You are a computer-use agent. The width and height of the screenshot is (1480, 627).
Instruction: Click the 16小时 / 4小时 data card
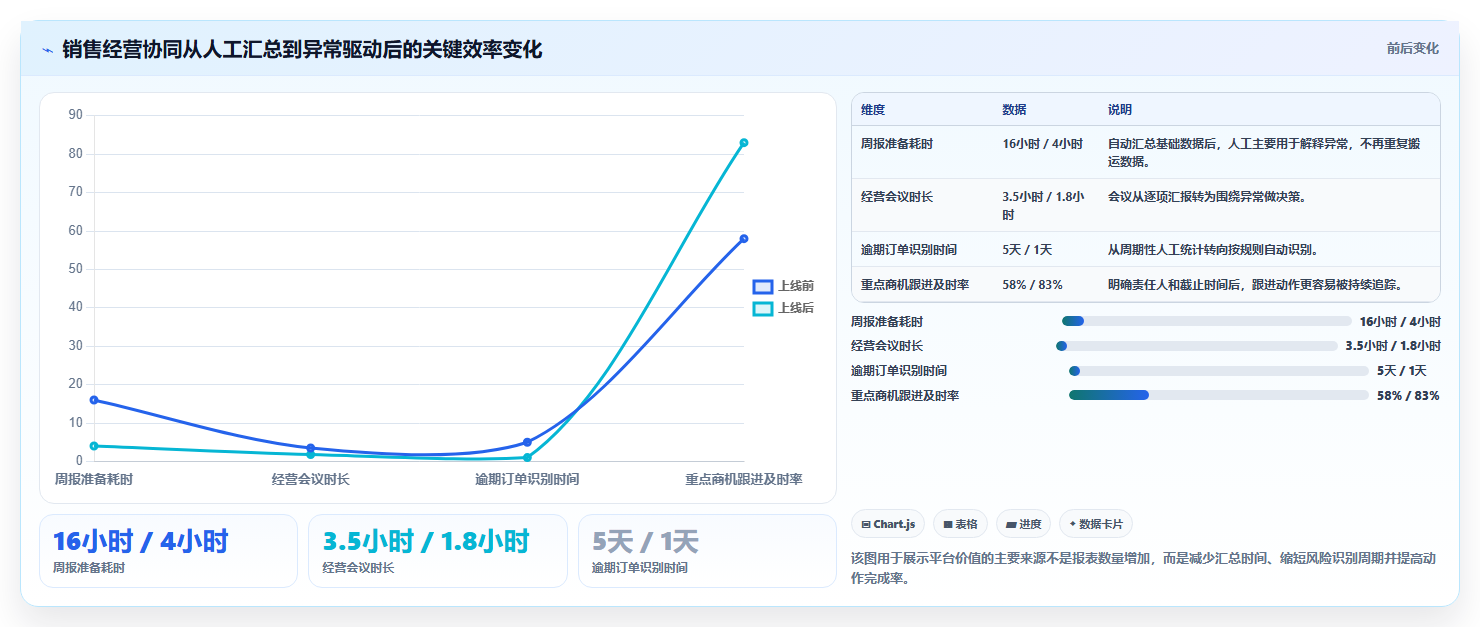(x=168, y=551)
